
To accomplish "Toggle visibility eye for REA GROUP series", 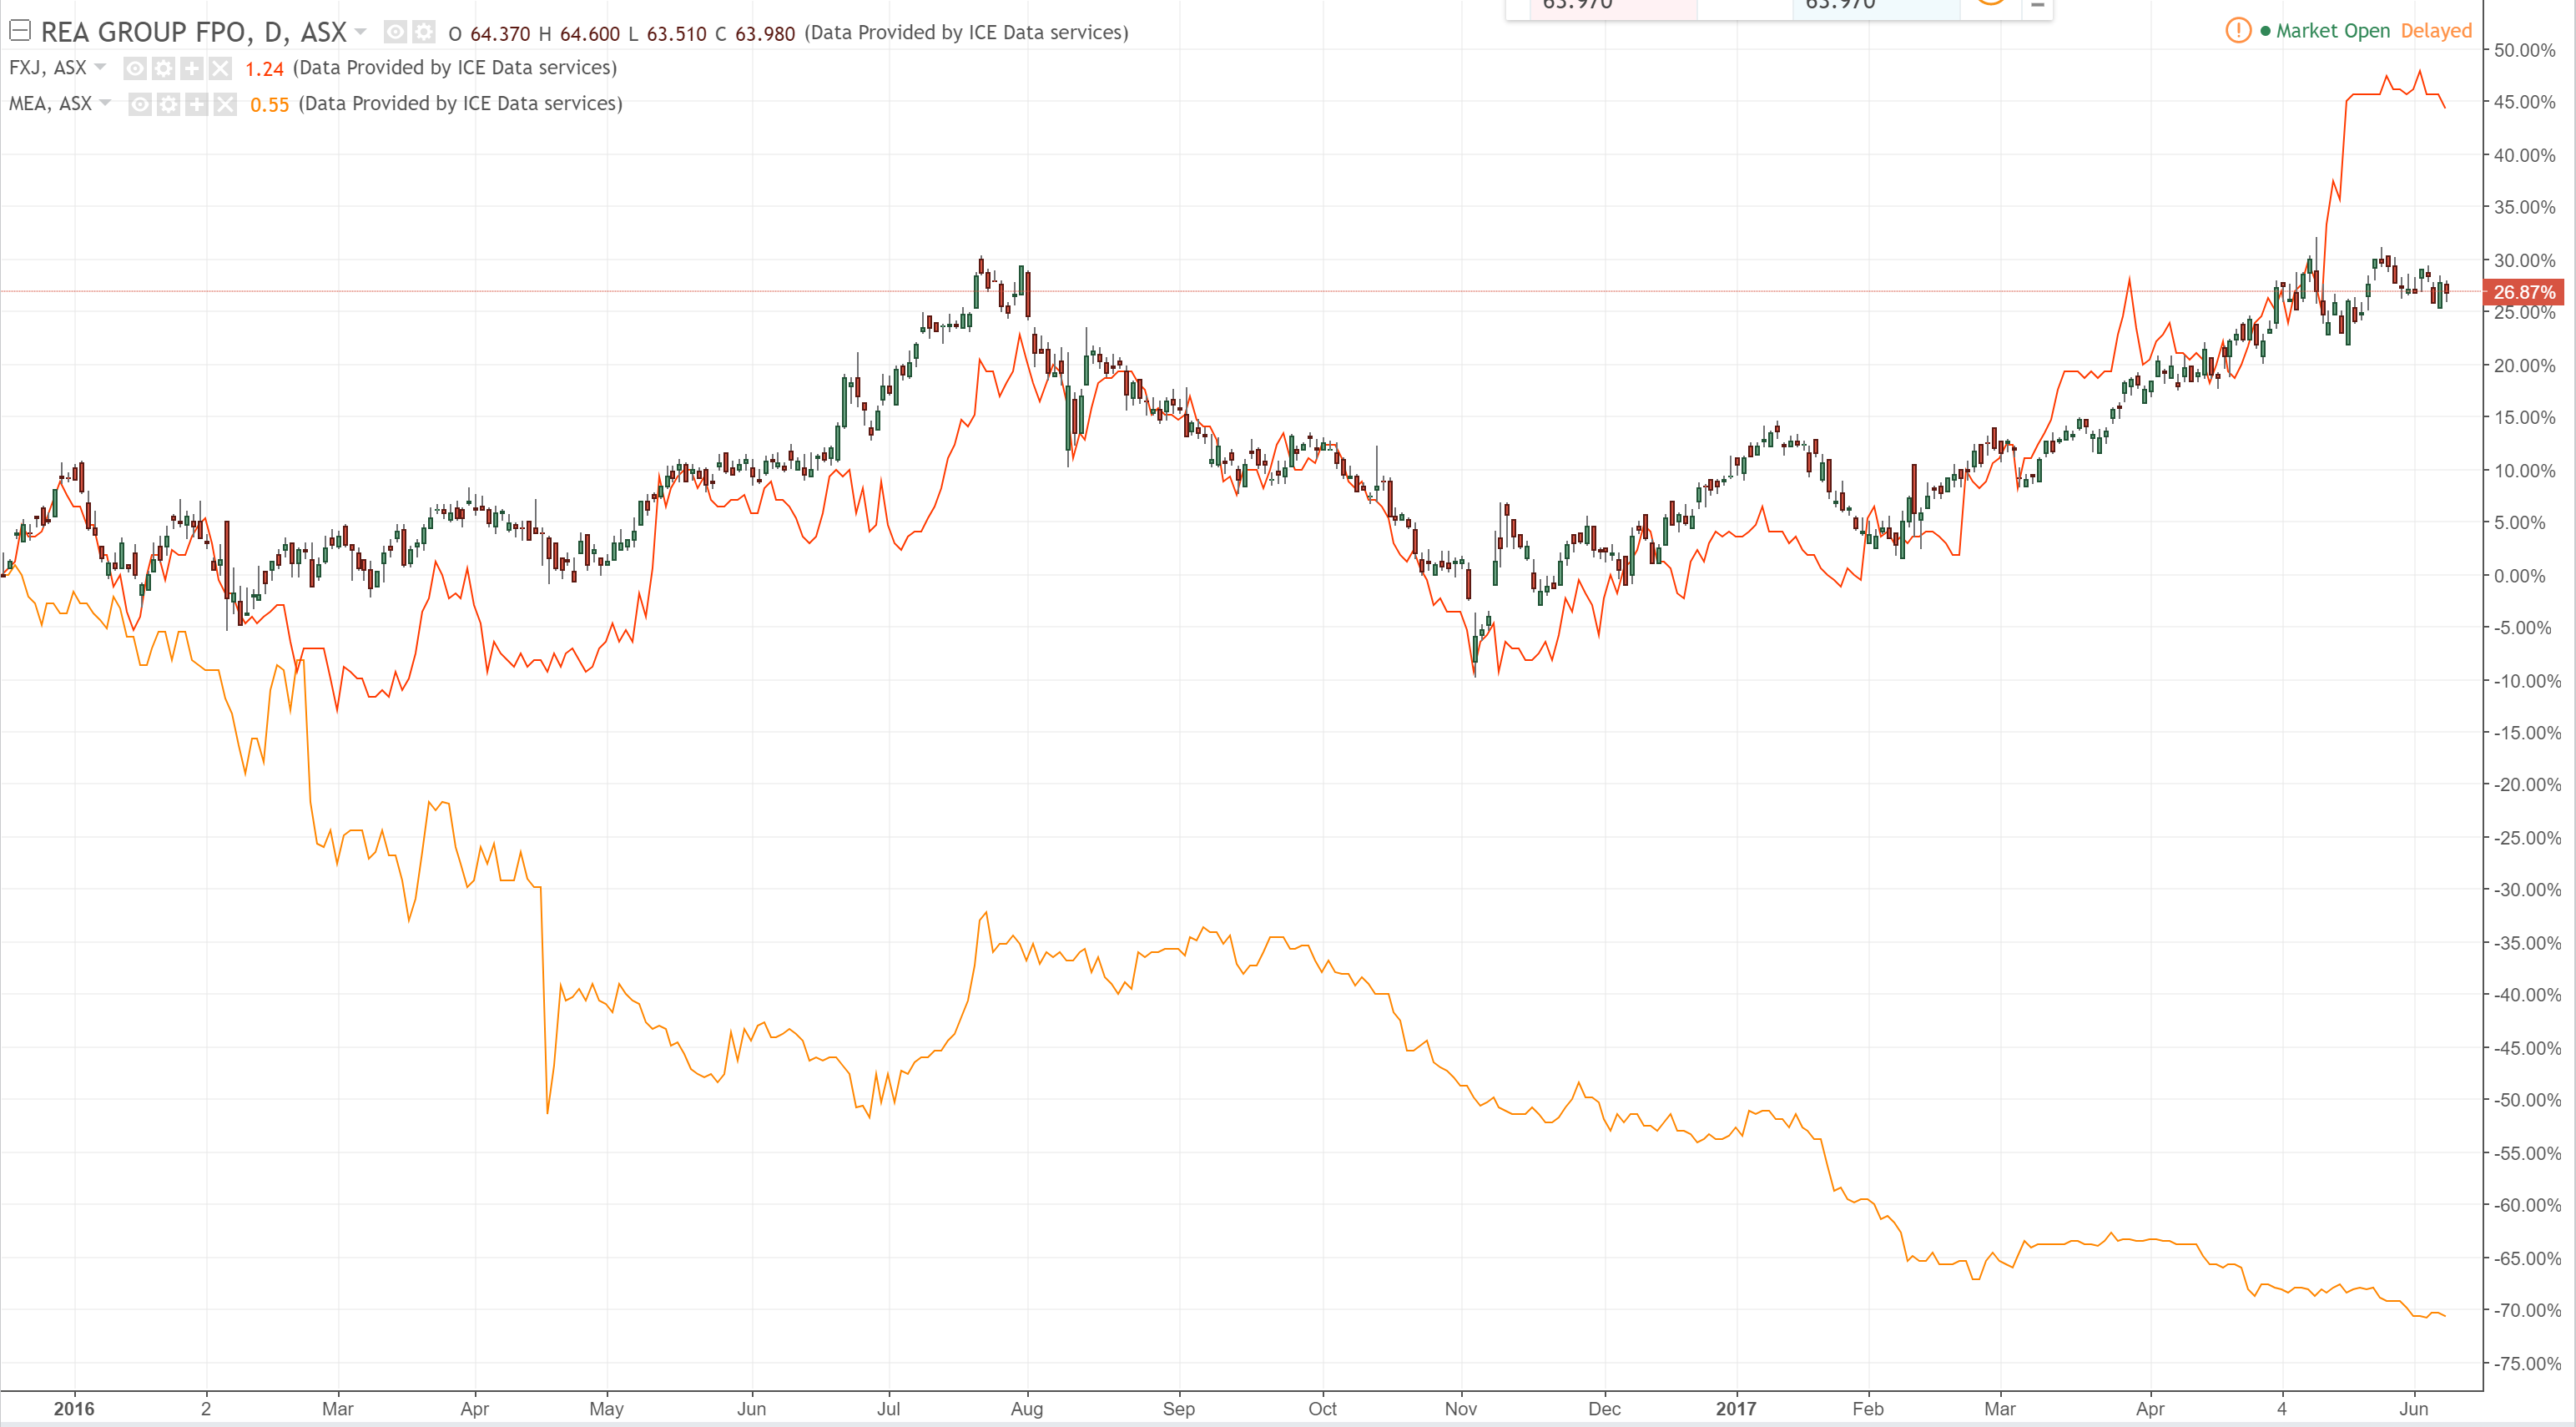I will point(396,33).
